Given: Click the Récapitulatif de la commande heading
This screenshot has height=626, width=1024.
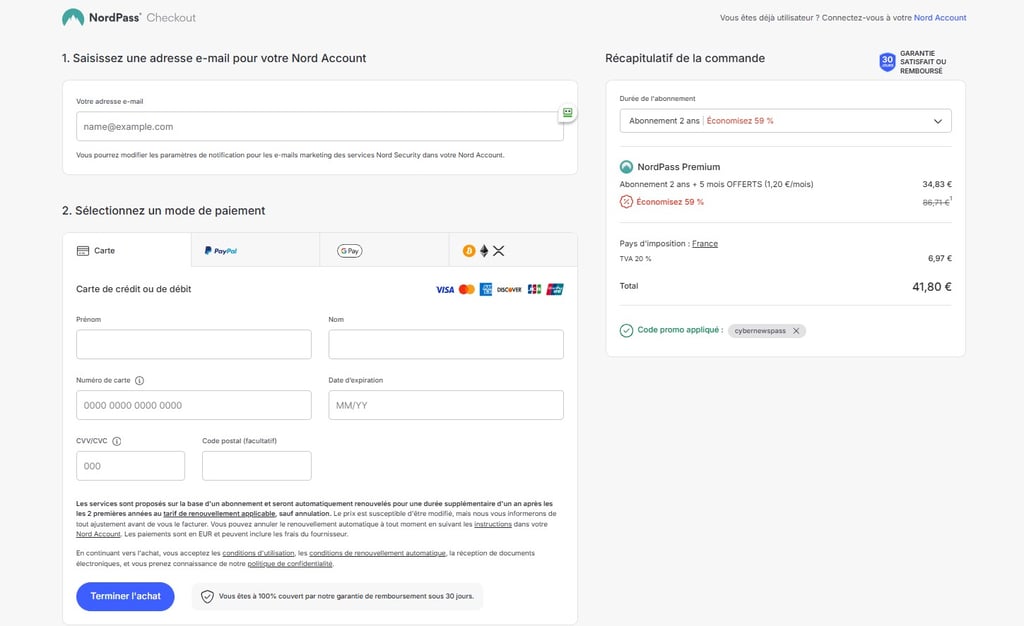Looking at the screenshot, I should (x=684, y=58).
